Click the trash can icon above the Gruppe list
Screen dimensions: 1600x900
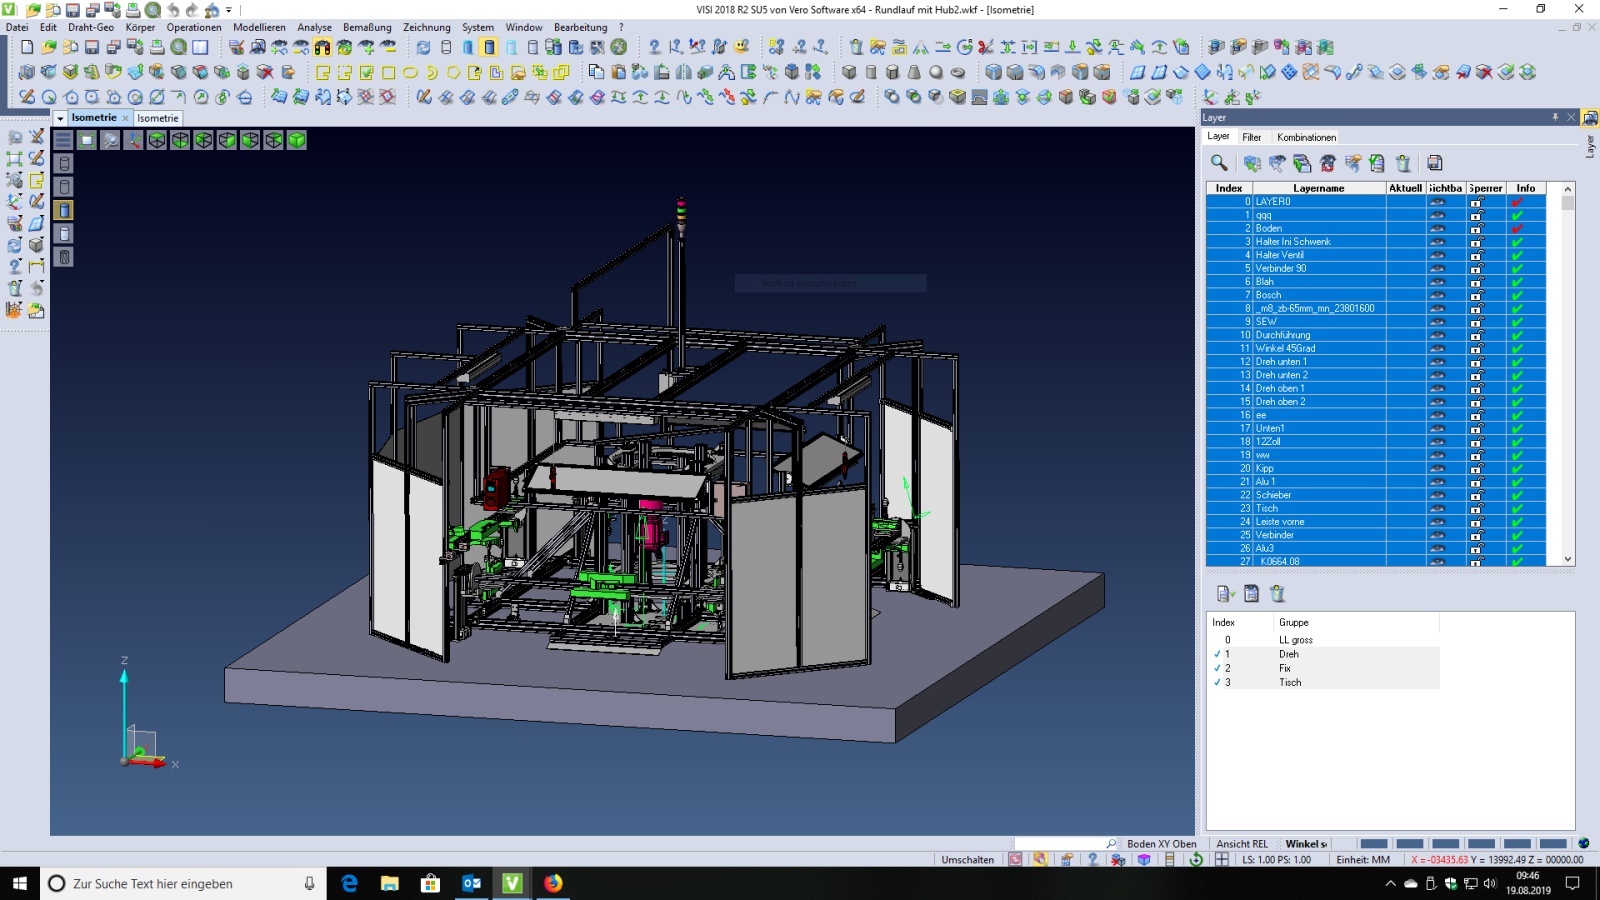point(1277,594)
